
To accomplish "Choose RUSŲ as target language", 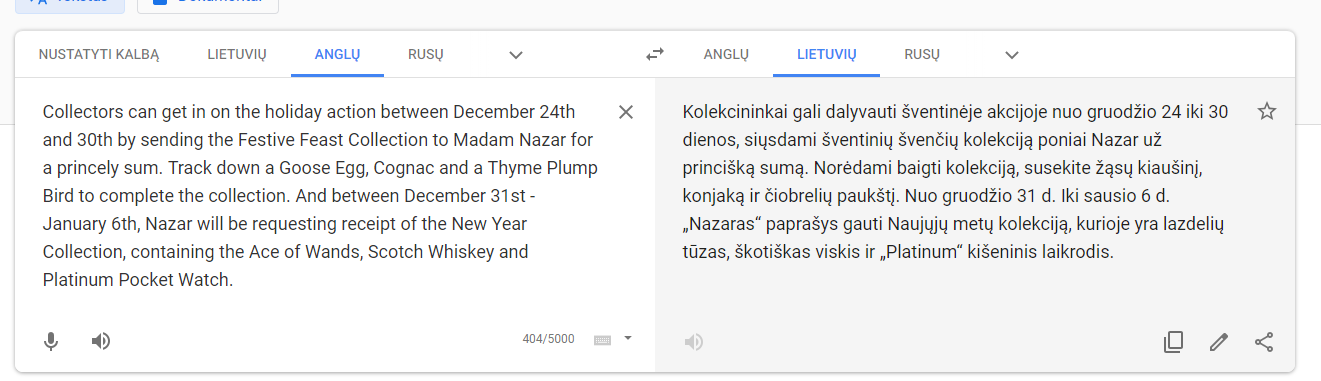I will [922, 54].
